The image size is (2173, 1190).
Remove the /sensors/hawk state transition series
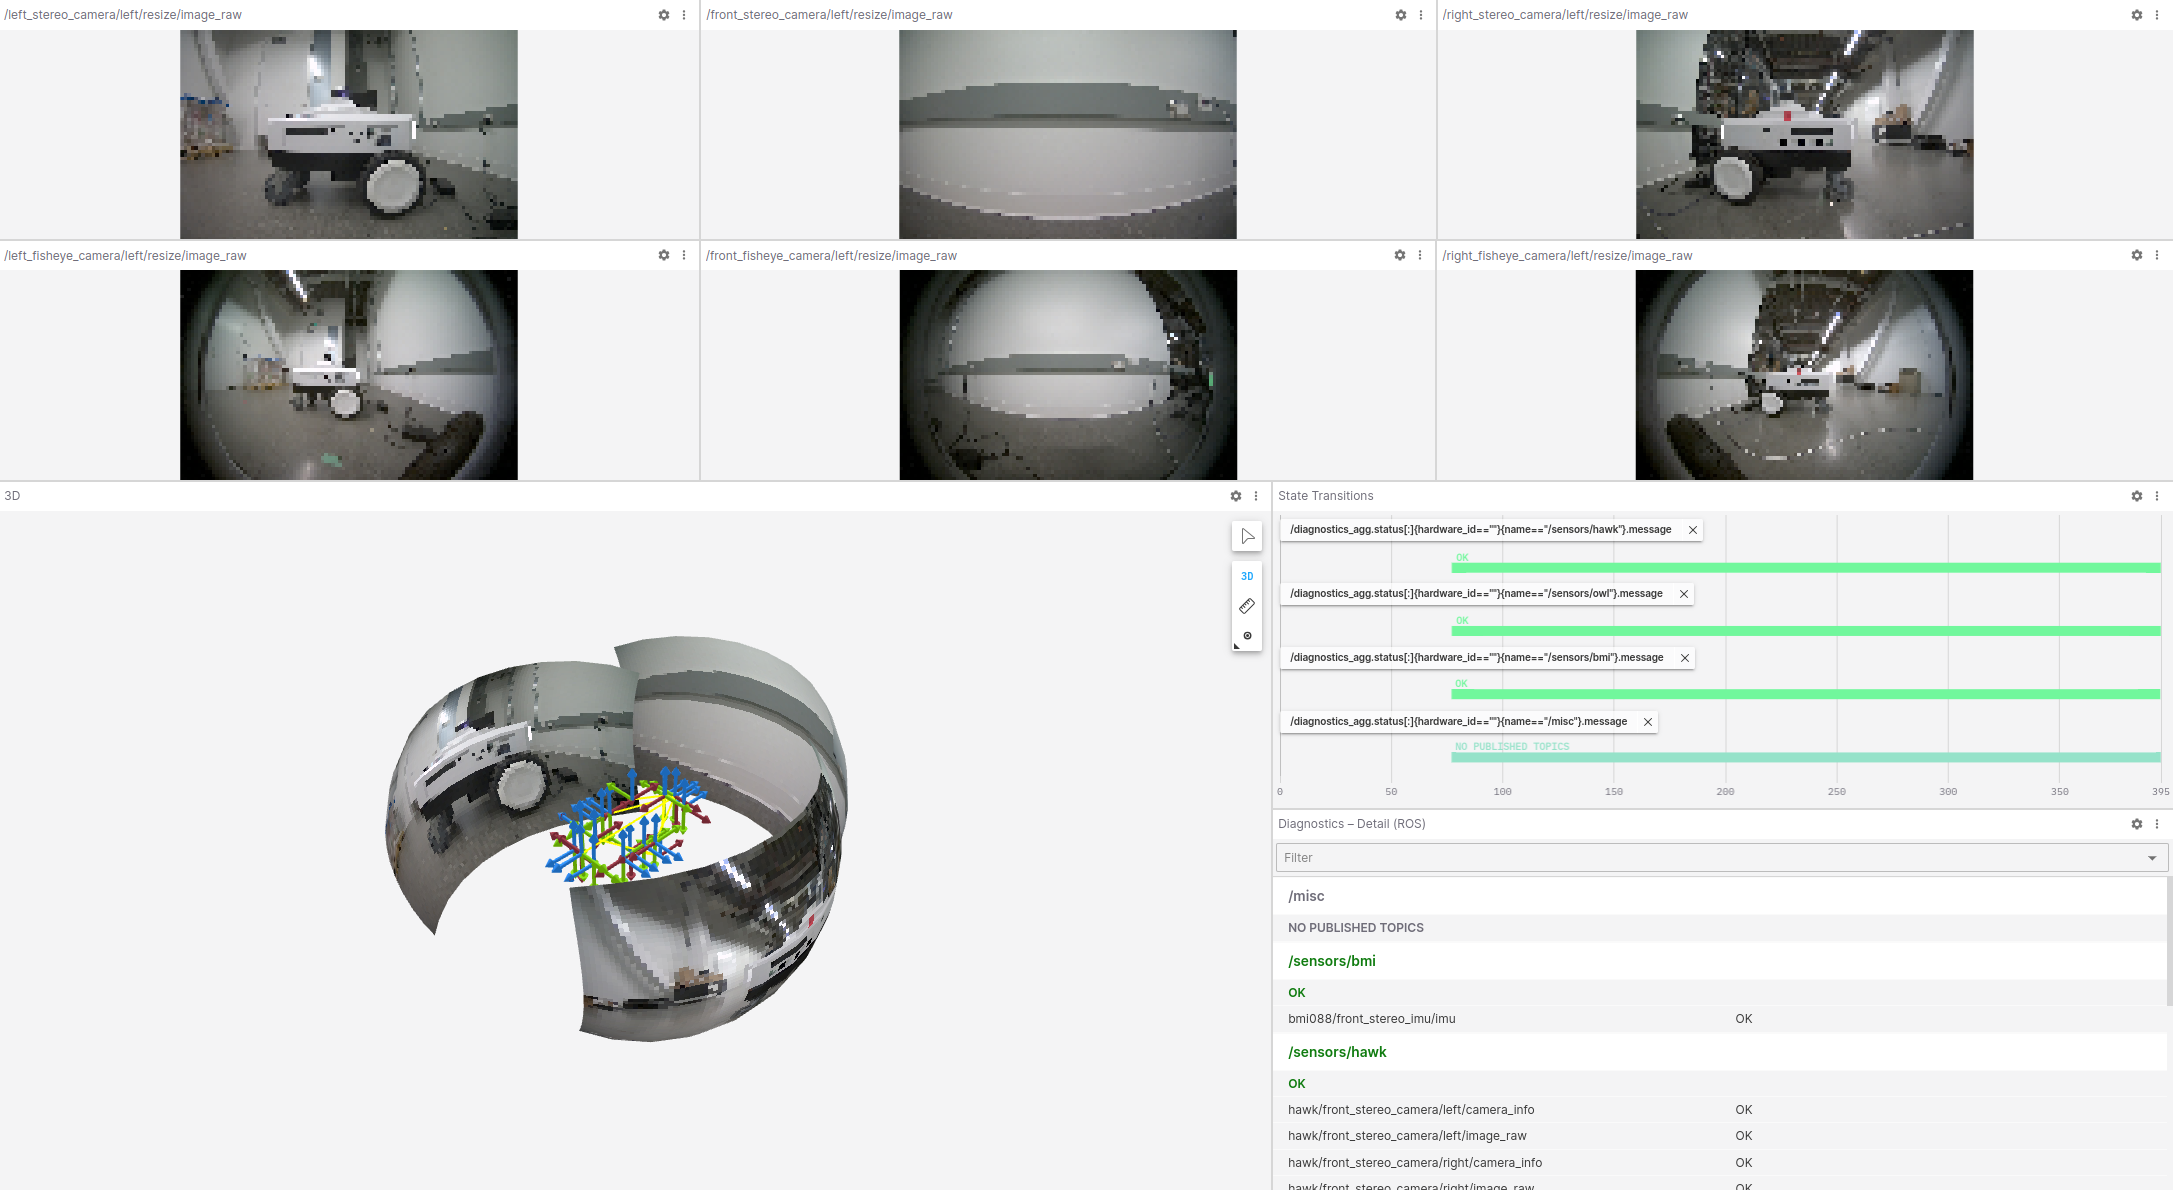tap(1693, 530)
